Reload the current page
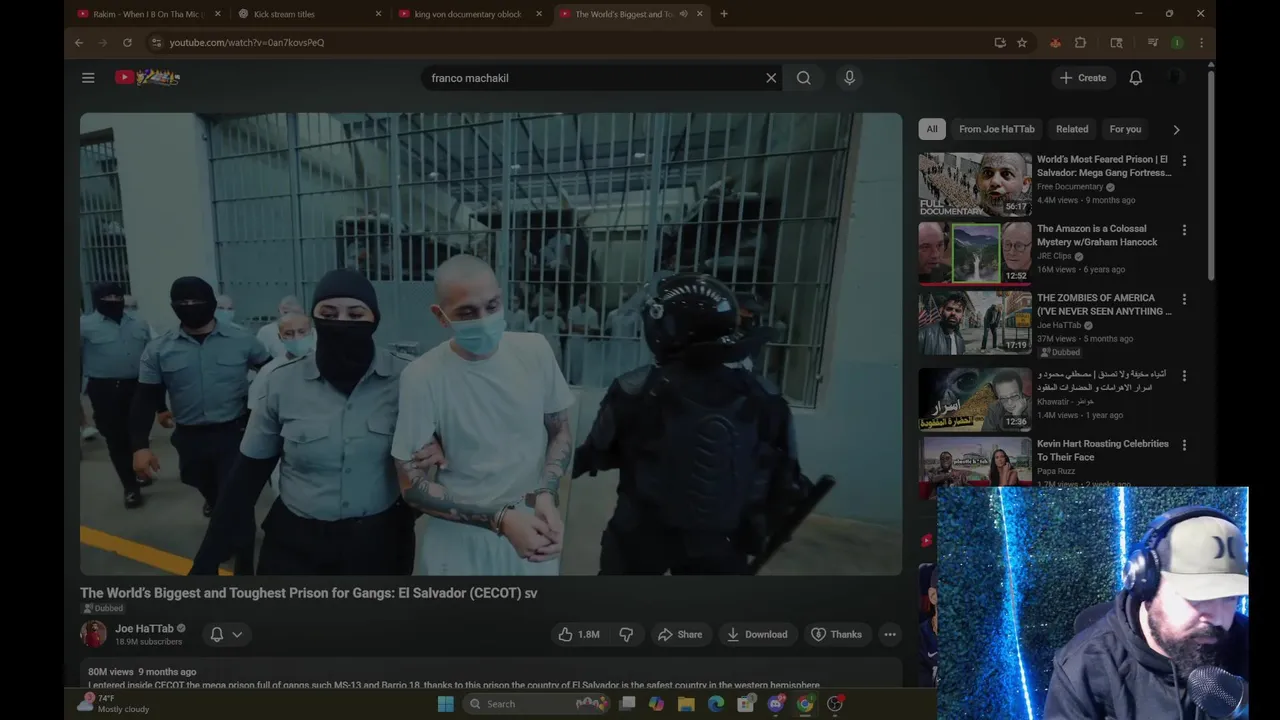 point(127,43)
